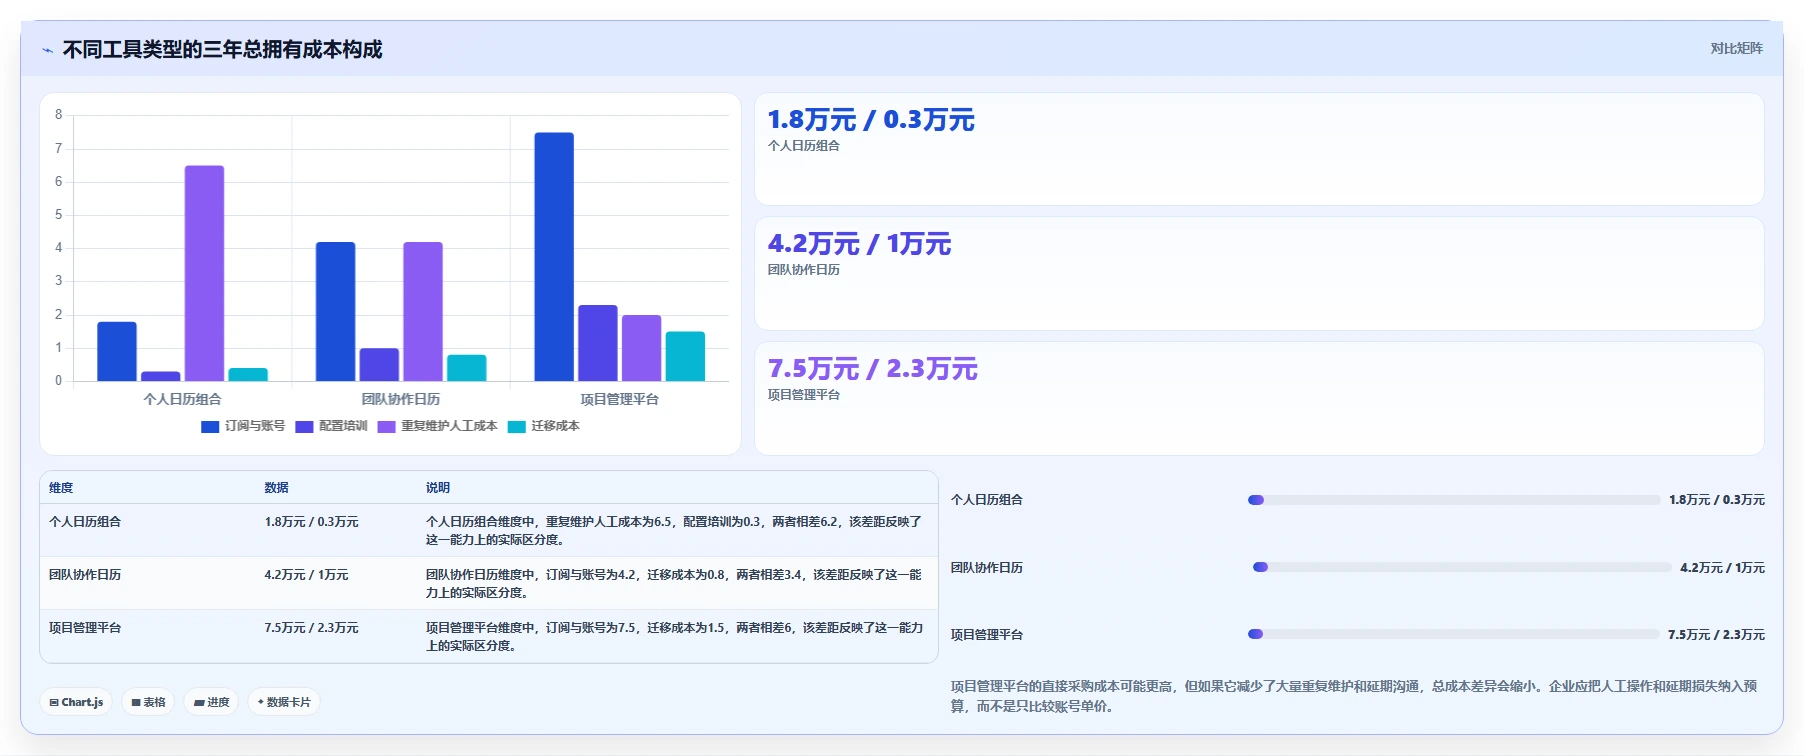The width and height of the screenshot is (1804, 756).
Task: Toggle the 配置培训 legend entry
Action: [331, 426]
